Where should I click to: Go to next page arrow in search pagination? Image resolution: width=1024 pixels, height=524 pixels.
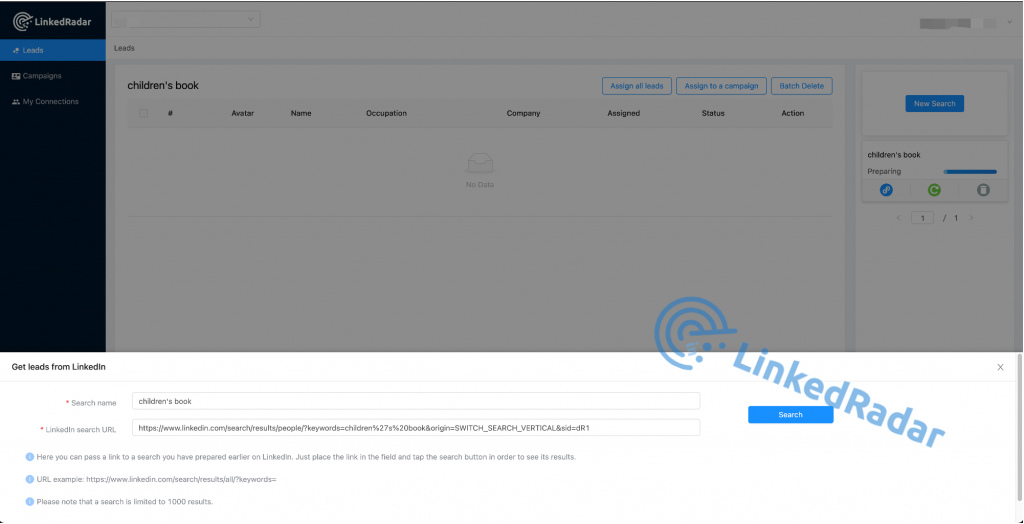(971, 218)
